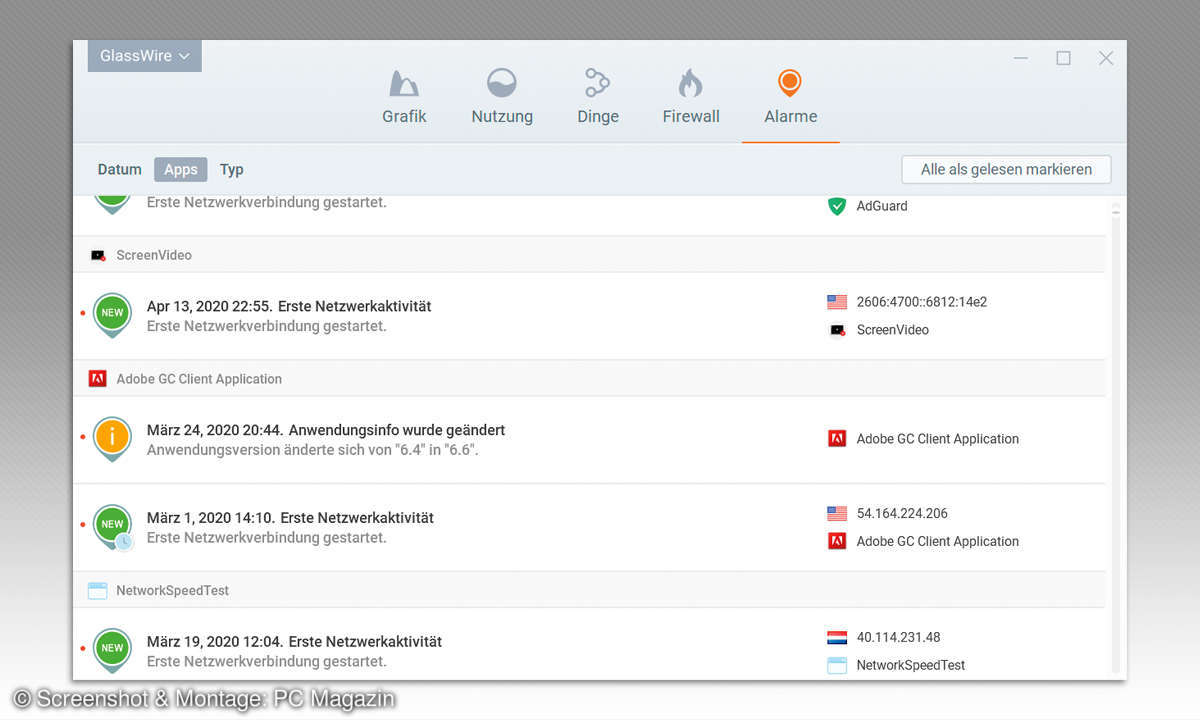Click NetworkSpeedTest icon below 40.114.231.48
This screenshot has width=1200, height=720.
point(837,666)
